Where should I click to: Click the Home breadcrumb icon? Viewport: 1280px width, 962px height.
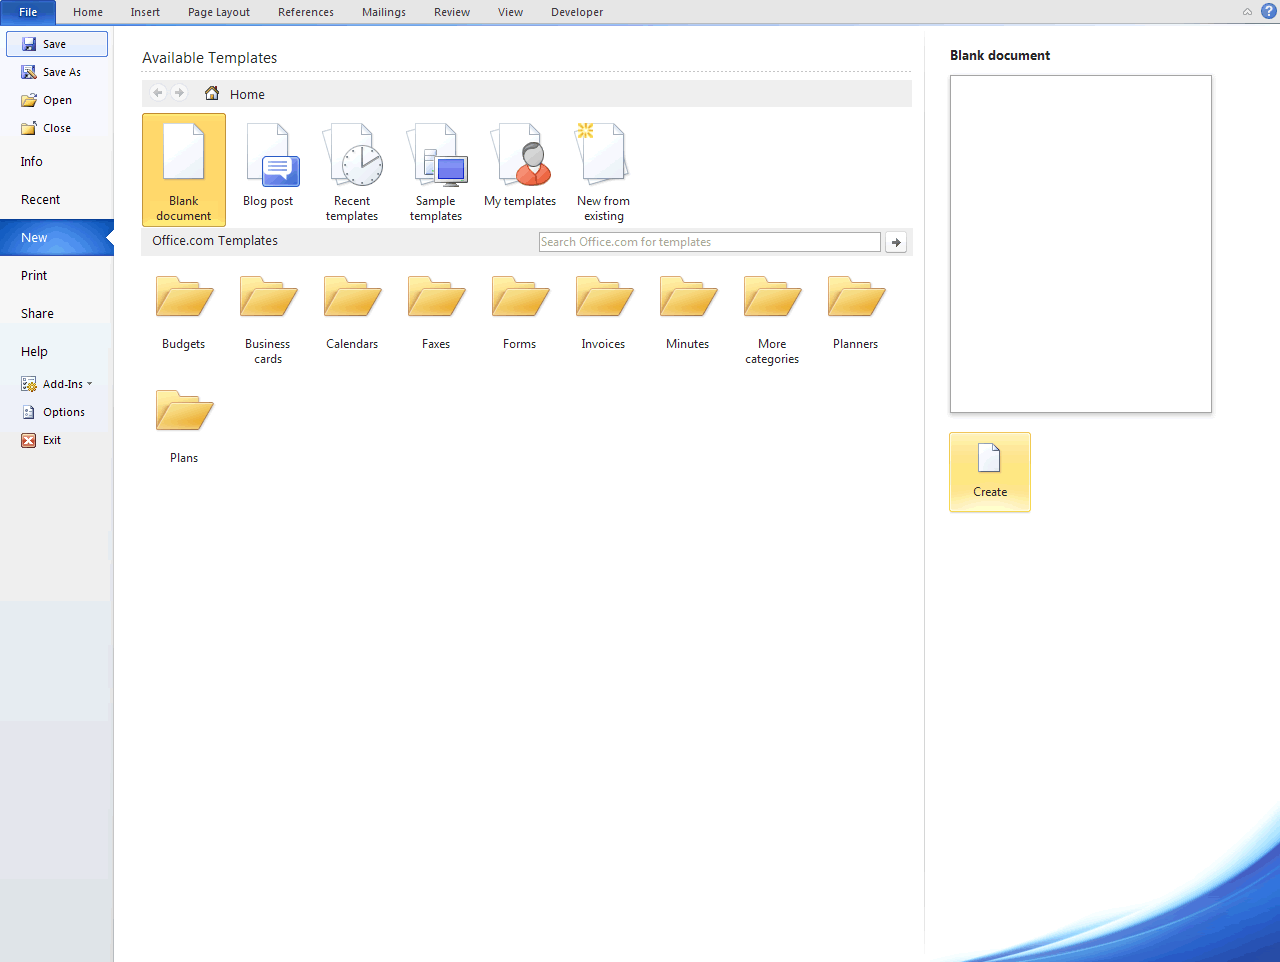211,93
